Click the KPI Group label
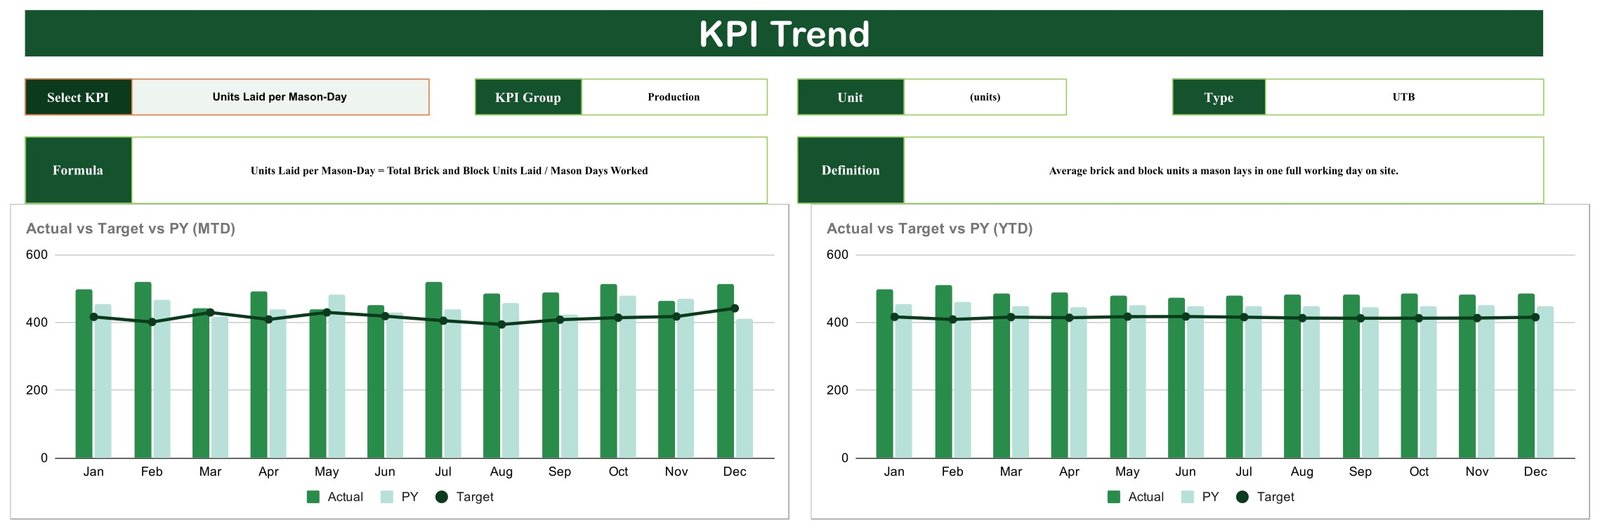 [x=528, y=97]
